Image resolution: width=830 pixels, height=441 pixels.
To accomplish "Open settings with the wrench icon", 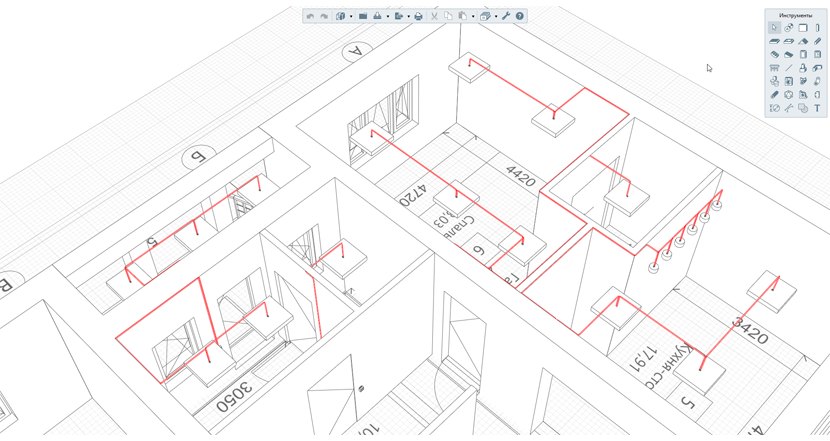I will 506,16.
